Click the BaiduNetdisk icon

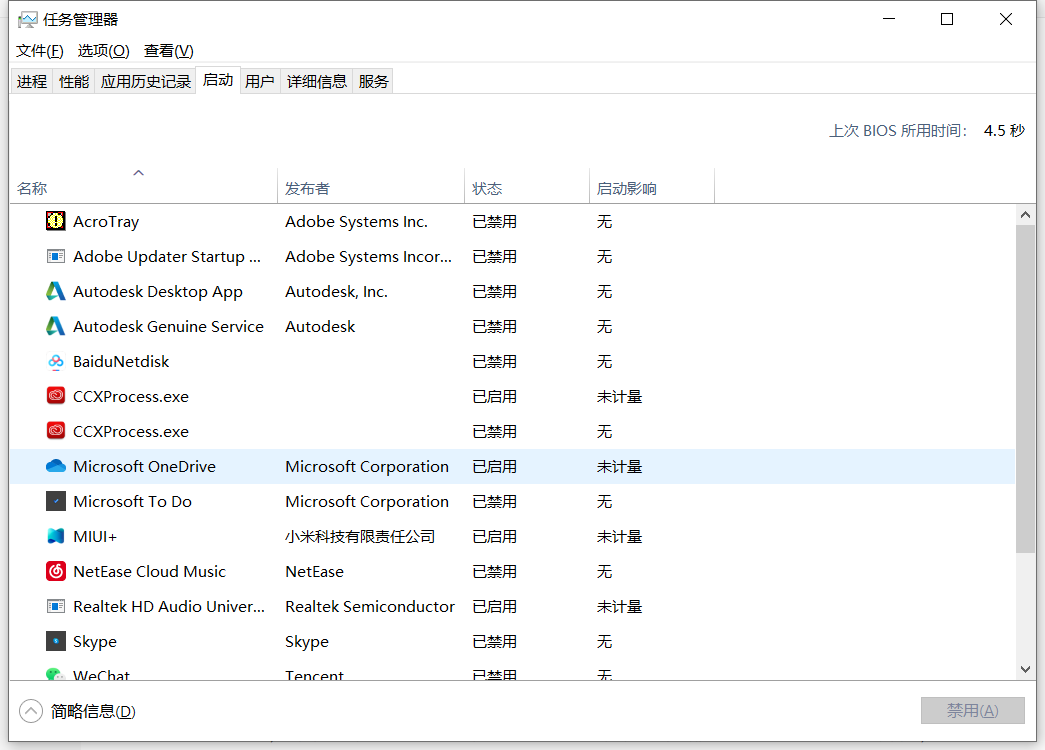pyautogui.click(x=55, y=361)
